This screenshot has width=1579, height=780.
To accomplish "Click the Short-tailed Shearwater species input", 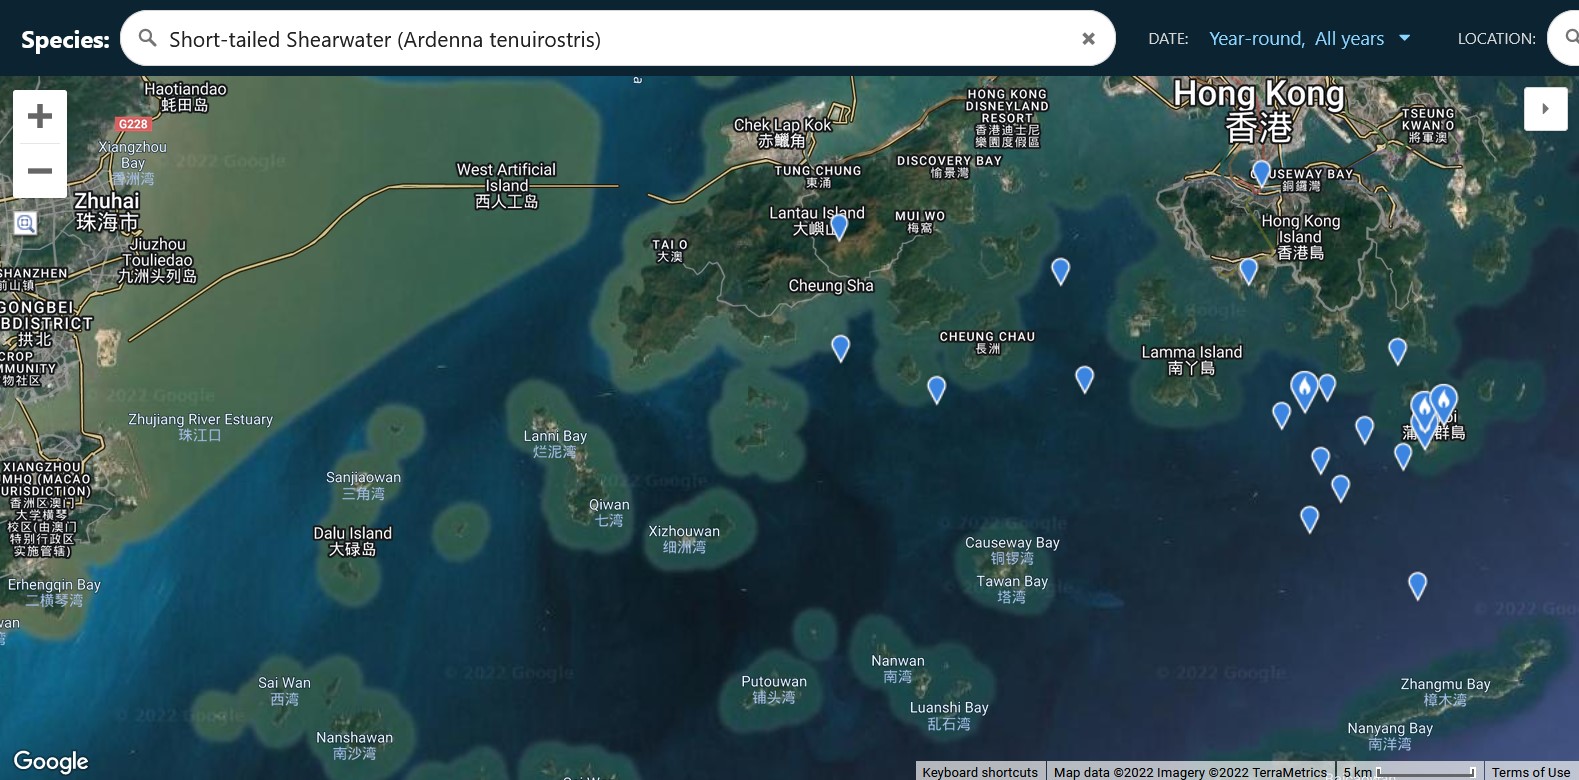I will [x=600, y=39].
